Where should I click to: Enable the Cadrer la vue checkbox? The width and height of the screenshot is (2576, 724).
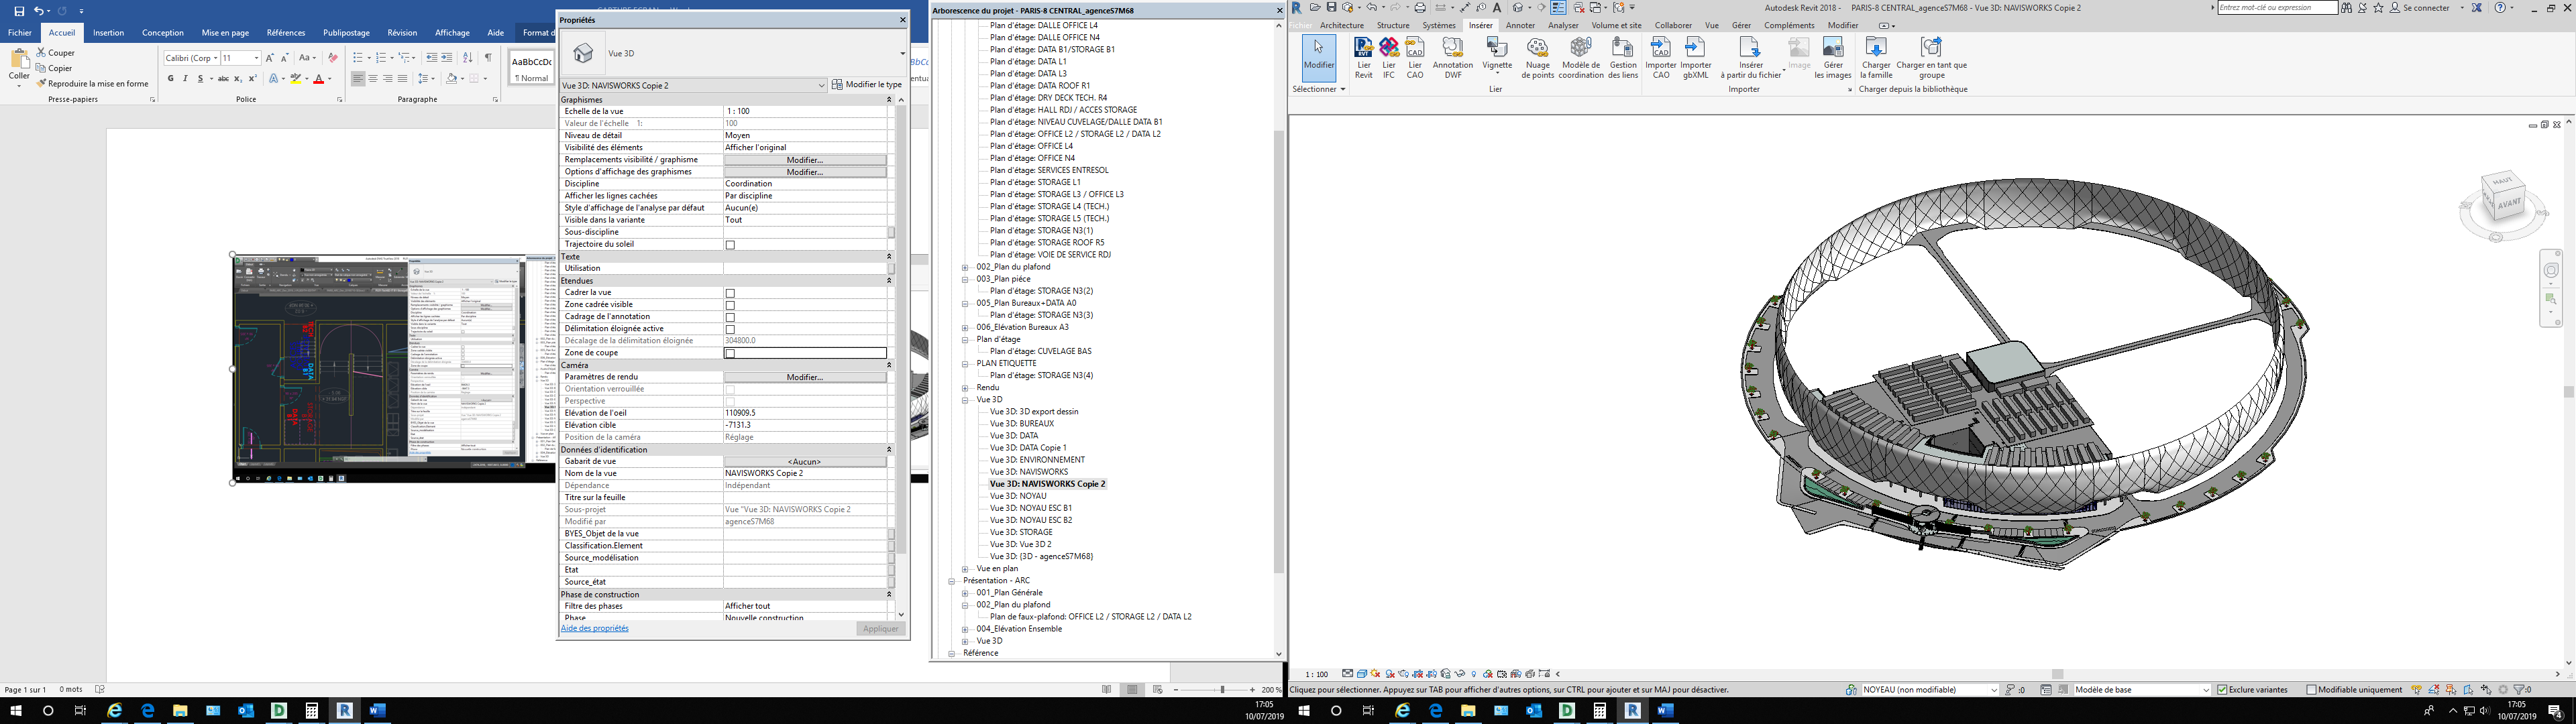click(x=730, y=293)
